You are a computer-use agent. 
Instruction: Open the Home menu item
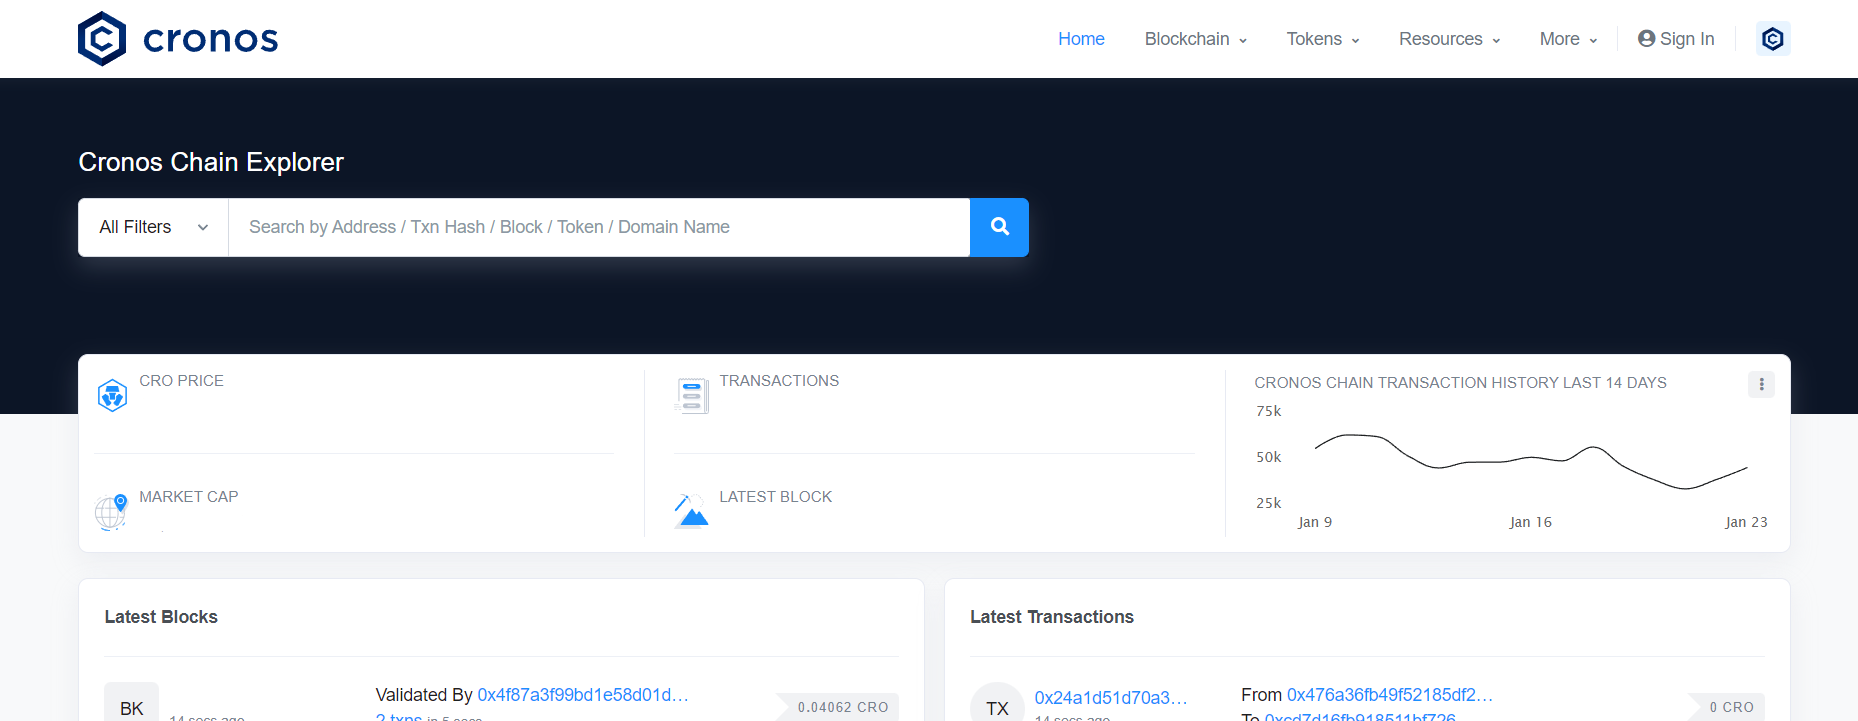[1081, 39]
